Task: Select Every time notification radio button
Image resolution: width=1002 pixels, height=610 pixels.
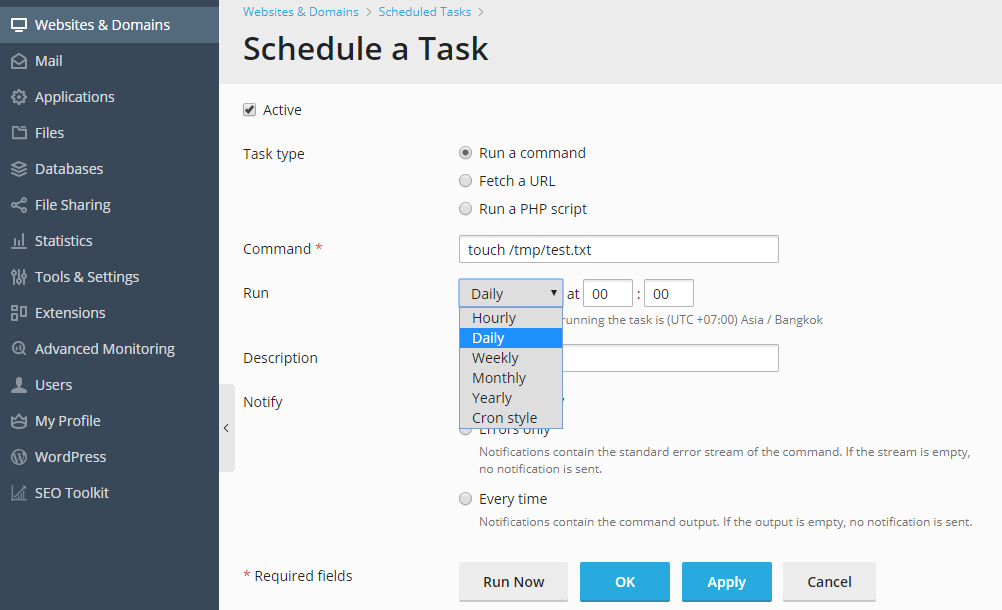Action: (x=465, y=499)
